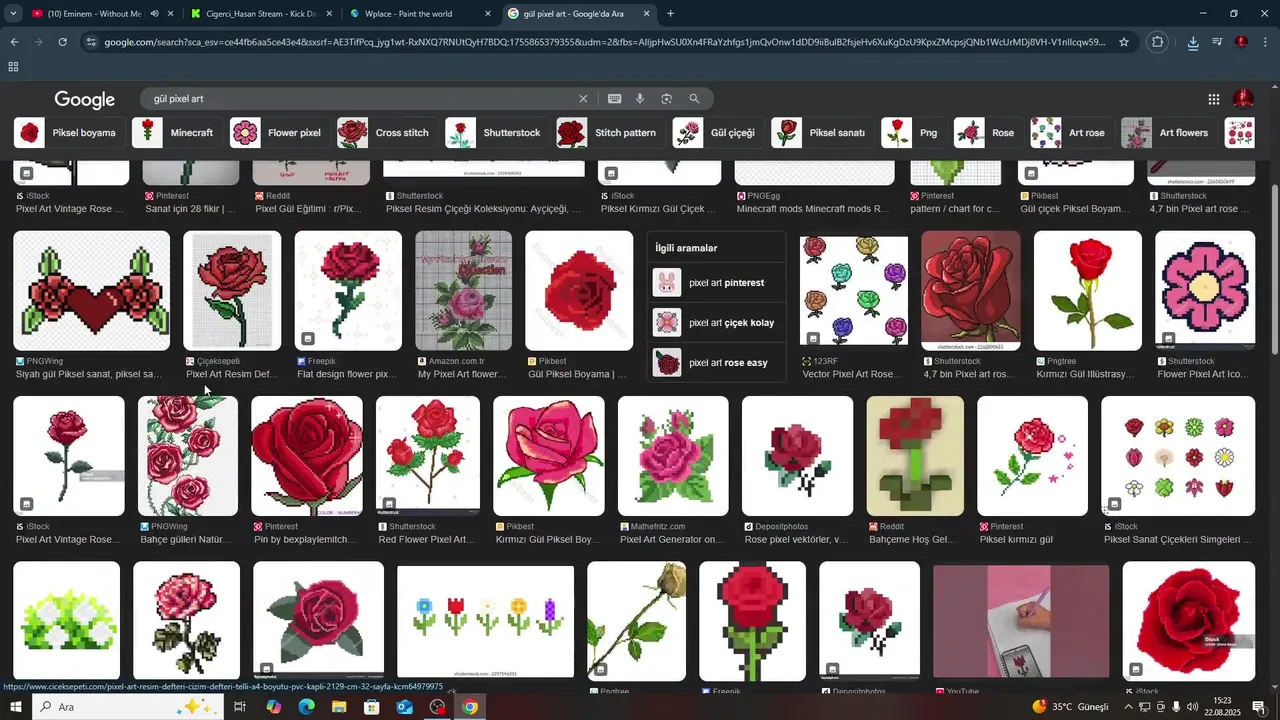The width and height of the screenshot is (1280, 720).
Task: Open related search pixel art pinterest
Action: click(715, 283)
